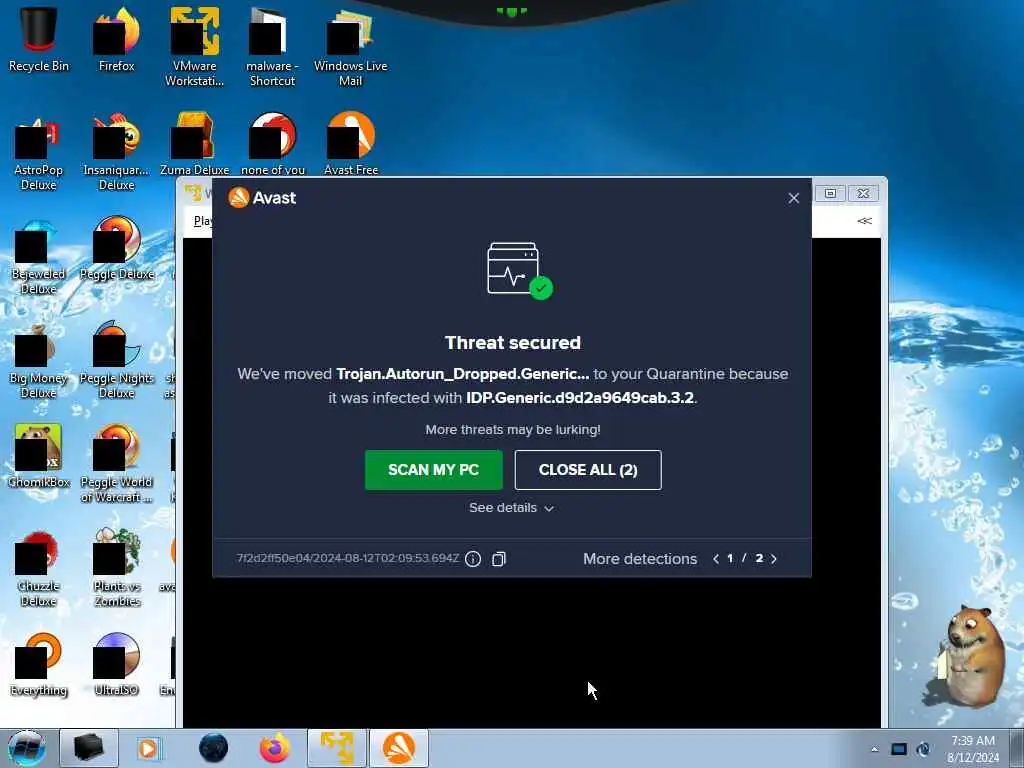Image resolution: width=1024 pixels, height=768 pixels.
Task: Open the Peggle World of Warcraft icon
Action: 116,464
